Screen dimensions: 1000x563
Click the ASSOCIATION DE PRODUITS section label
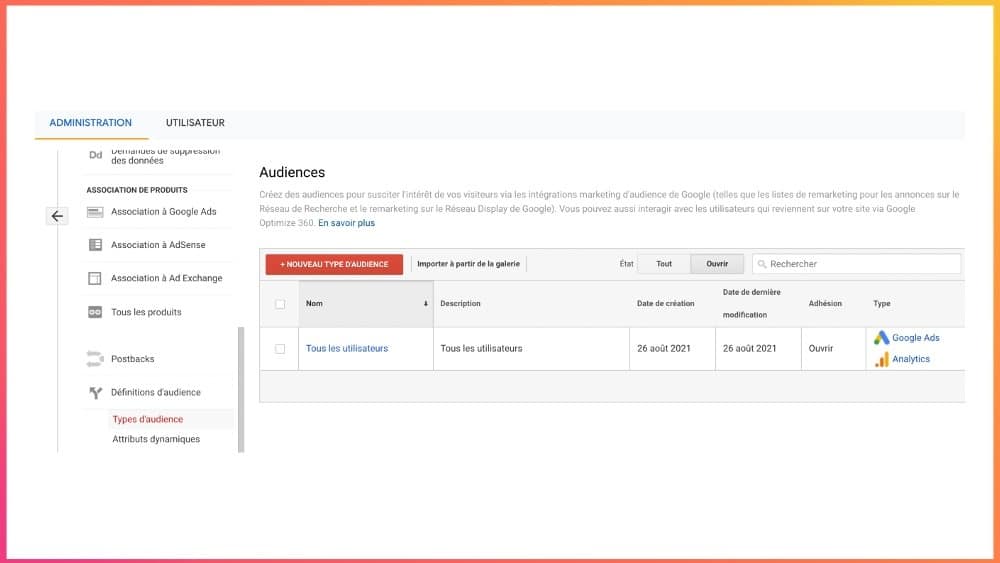[x=137, y=190]
